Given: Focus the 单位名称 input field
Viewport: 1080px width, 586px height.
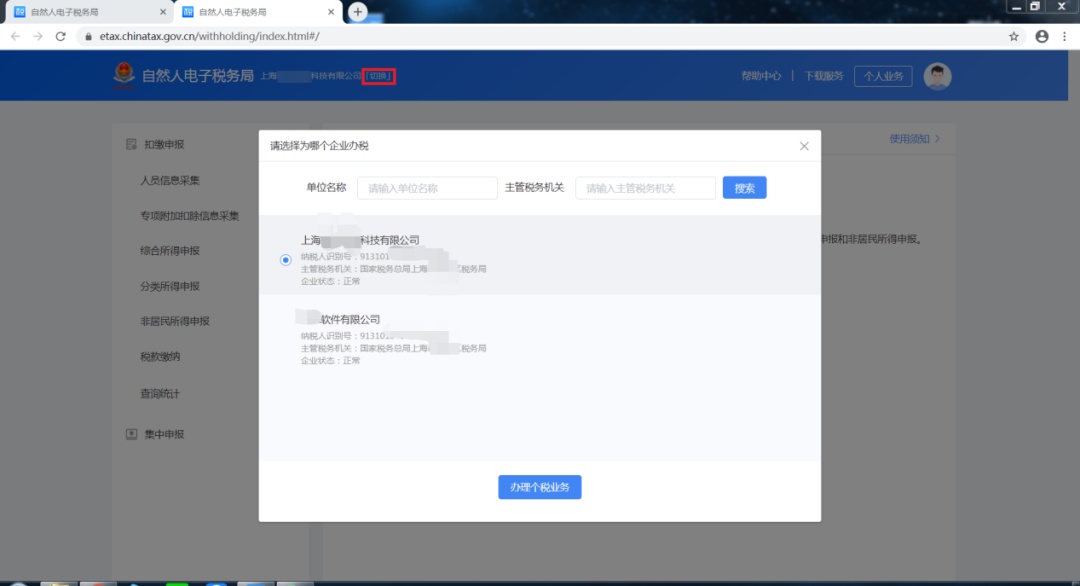Looking at the screenshot, I should coord(427,188).
